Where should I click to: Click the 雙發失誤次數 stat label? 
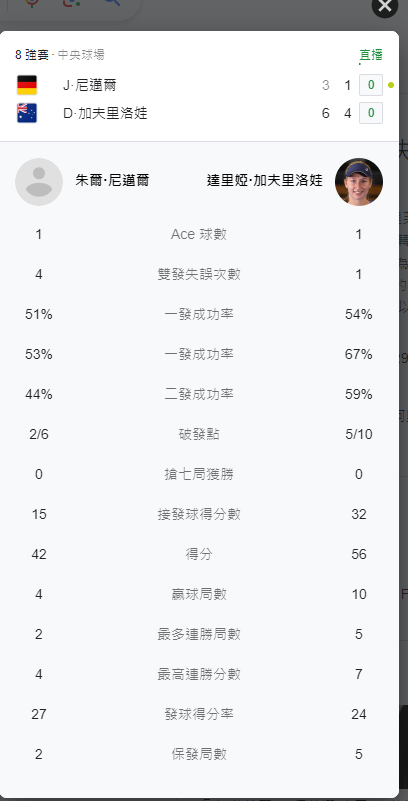coord(199,275)
